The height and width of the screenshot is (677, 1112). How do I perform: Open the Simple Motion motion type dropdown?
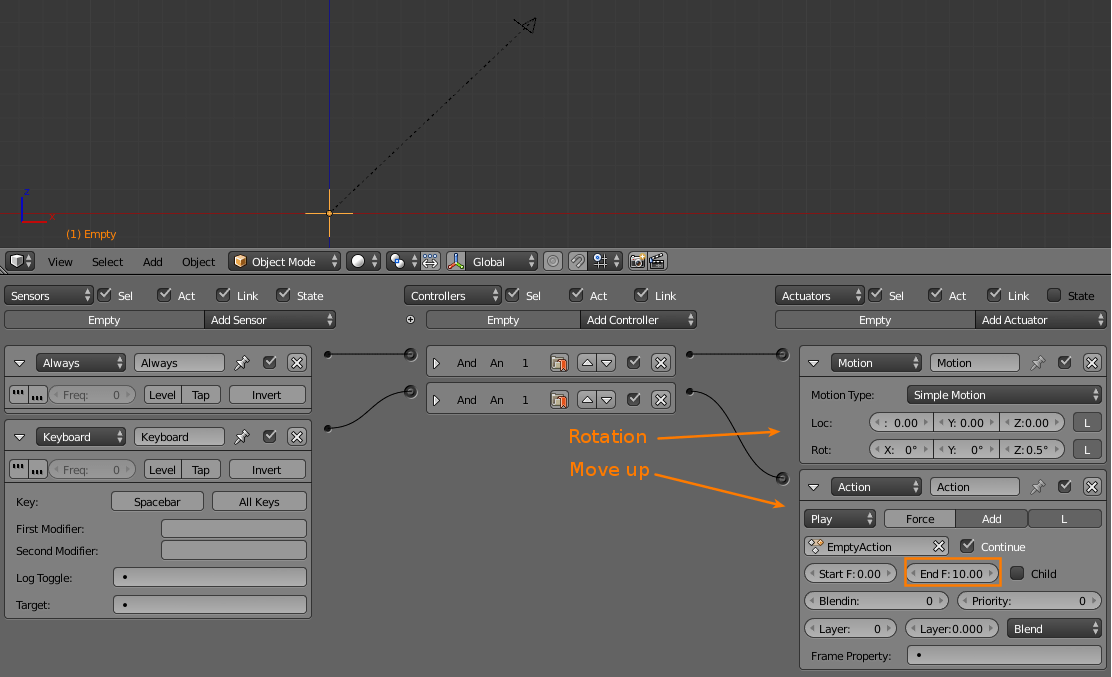coord(1003,394)
